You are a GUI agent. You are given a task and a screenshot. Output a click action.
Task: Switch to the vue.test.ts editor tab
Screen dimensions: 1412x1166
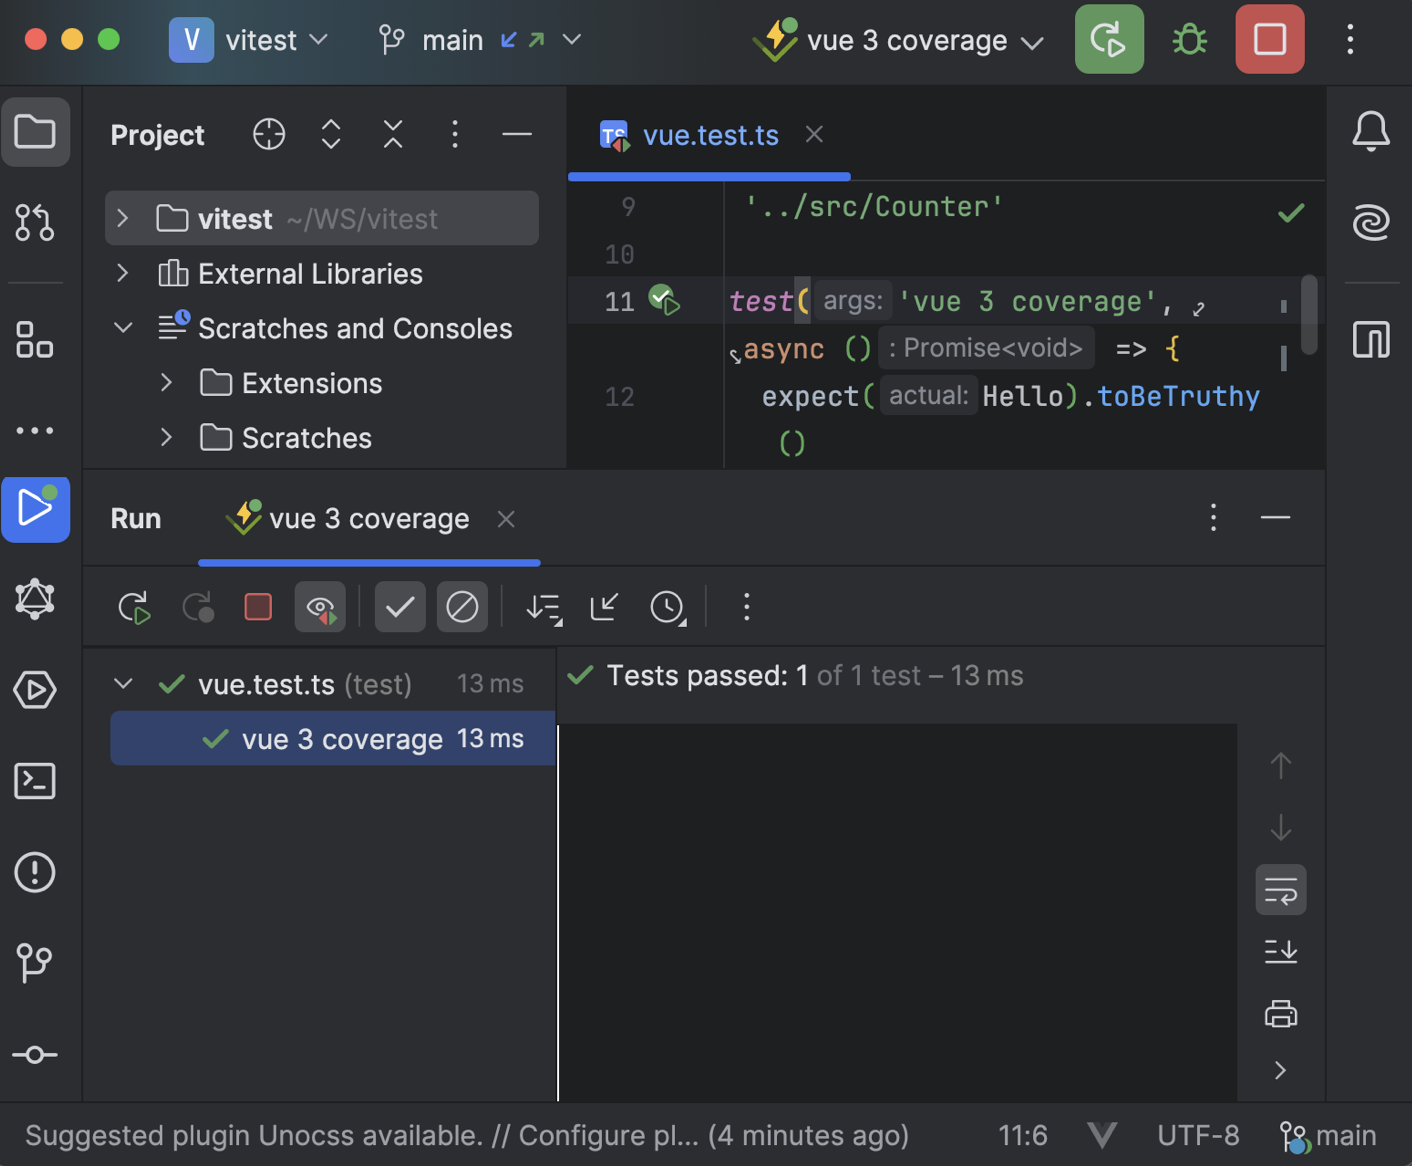tap(710, 134)
